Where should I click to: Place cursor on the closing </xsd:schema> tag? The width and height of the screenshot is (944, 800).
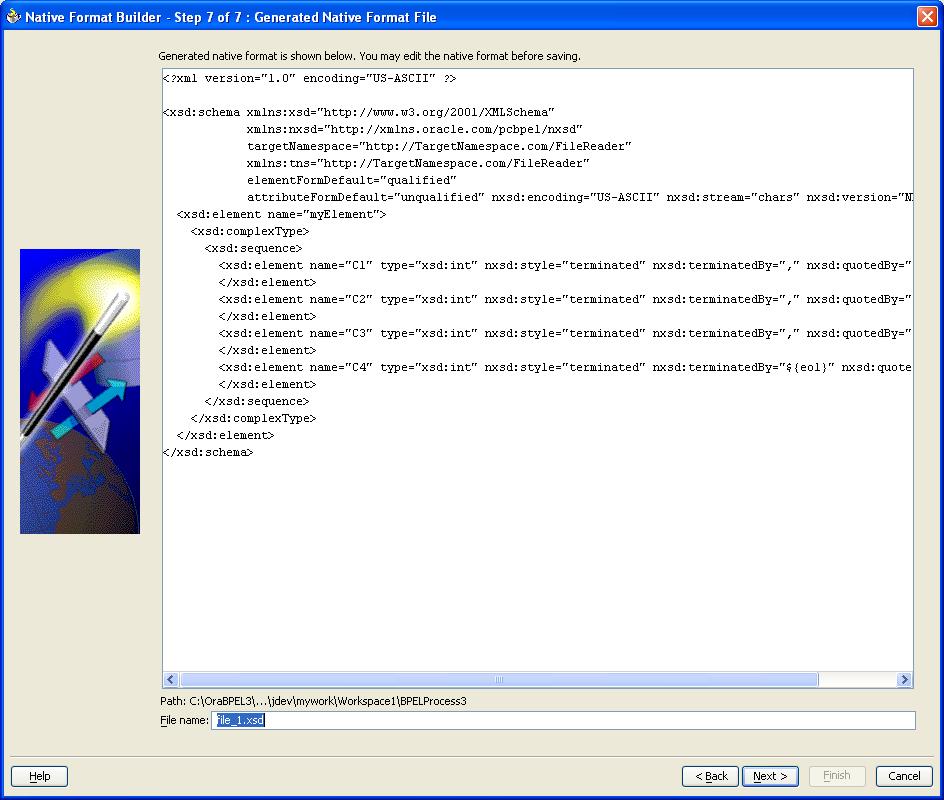[x=208, y=452]
